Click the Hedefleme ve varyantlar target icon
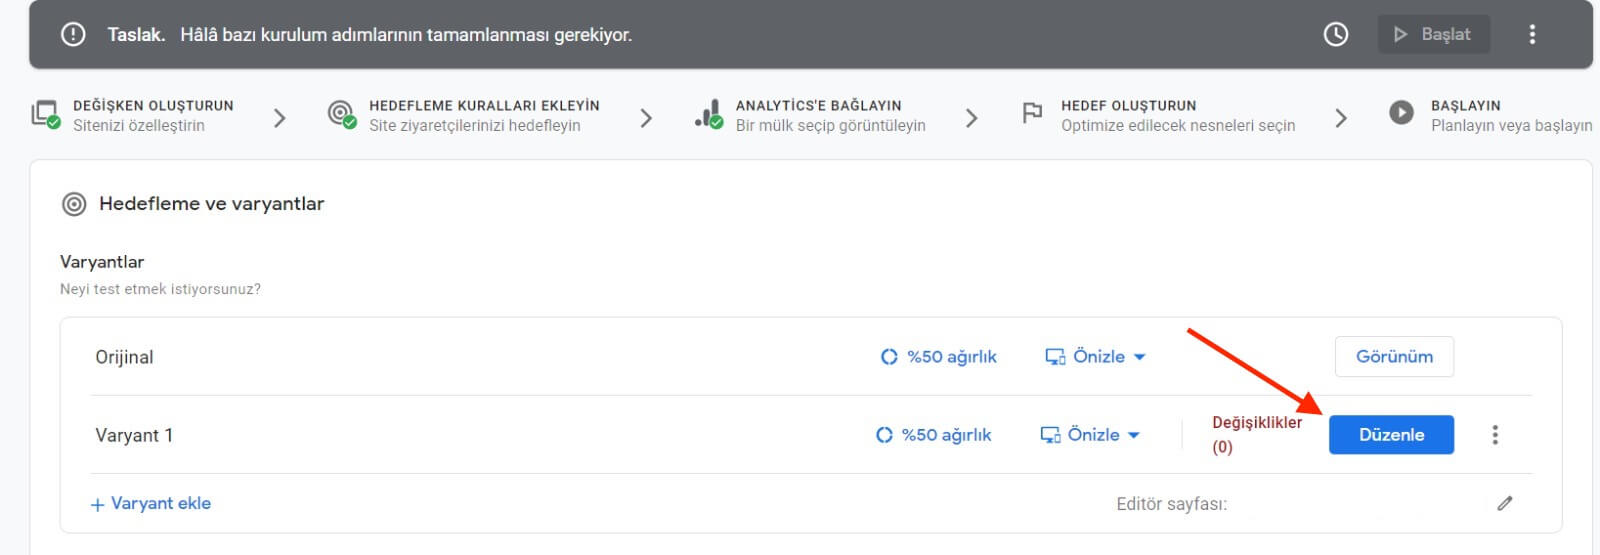 74,204
